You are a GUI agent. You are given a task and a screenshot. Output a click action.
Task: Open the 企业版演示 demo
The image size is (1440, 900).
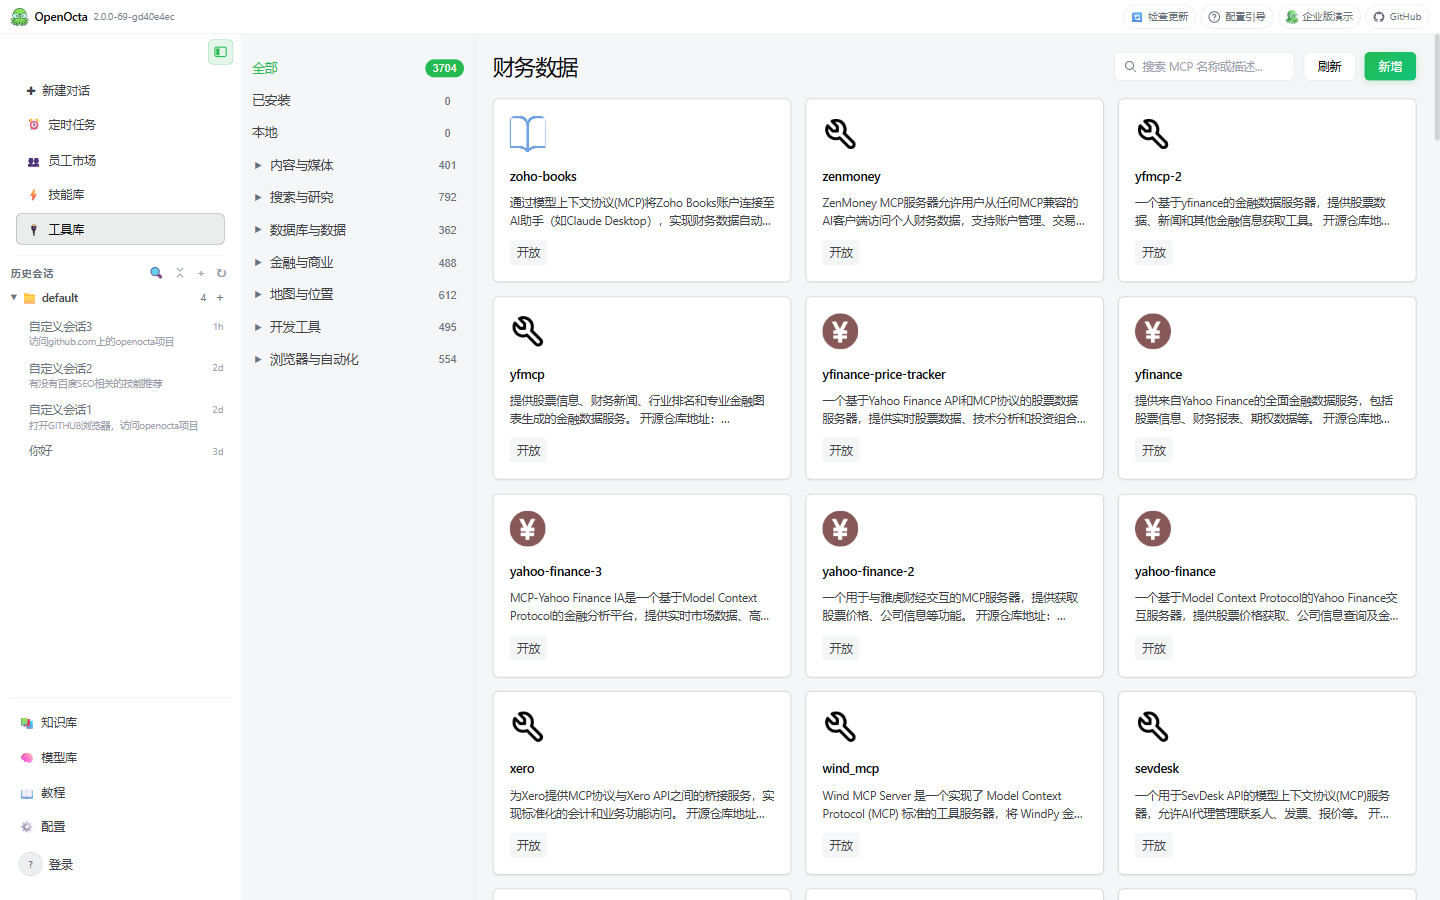coord(1319,17)
